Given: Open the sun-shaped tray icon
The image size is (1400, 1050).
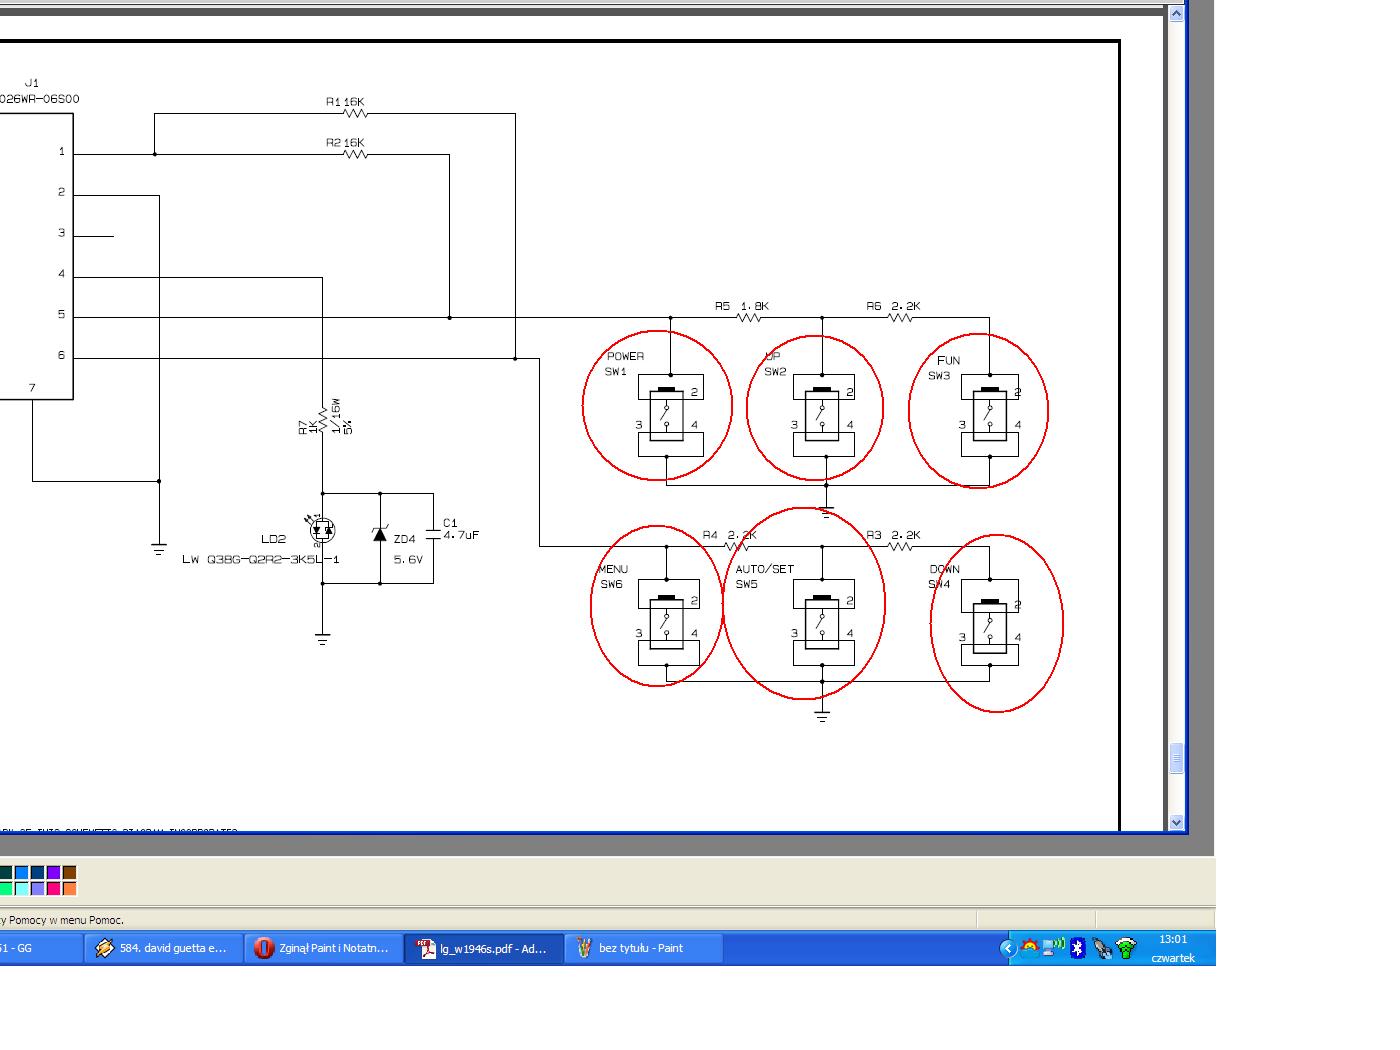Looking at the screenshot, I should click(x=1030, y=947).
